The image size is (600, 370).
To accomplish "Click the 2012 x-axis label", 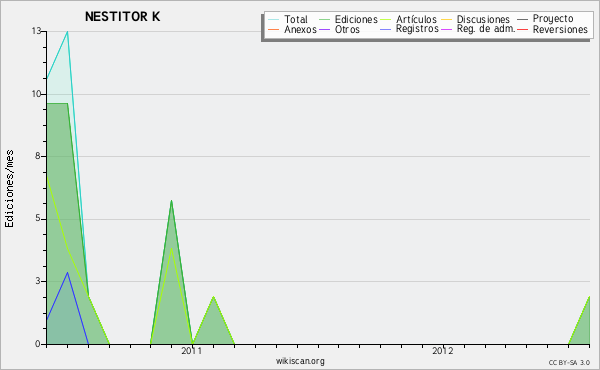I will 443,350.
